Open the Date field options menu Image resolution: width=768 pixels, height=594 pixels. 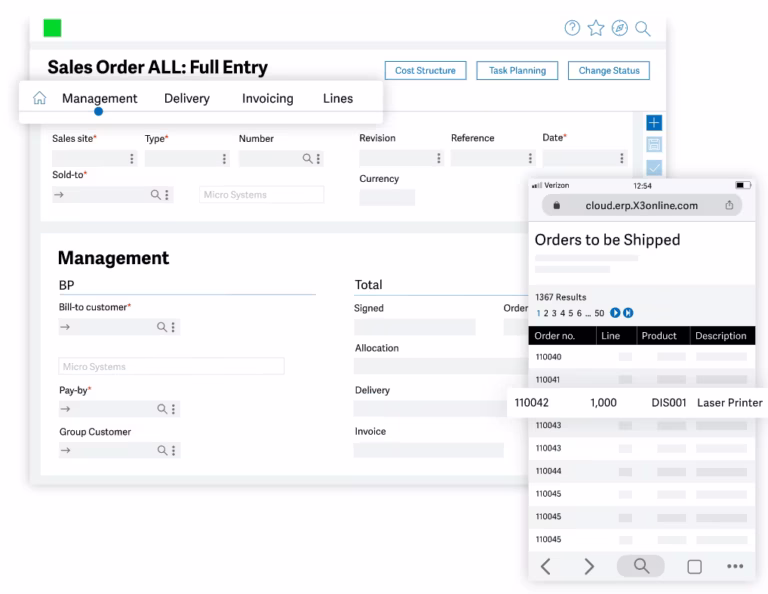click(x=622, y=158)
